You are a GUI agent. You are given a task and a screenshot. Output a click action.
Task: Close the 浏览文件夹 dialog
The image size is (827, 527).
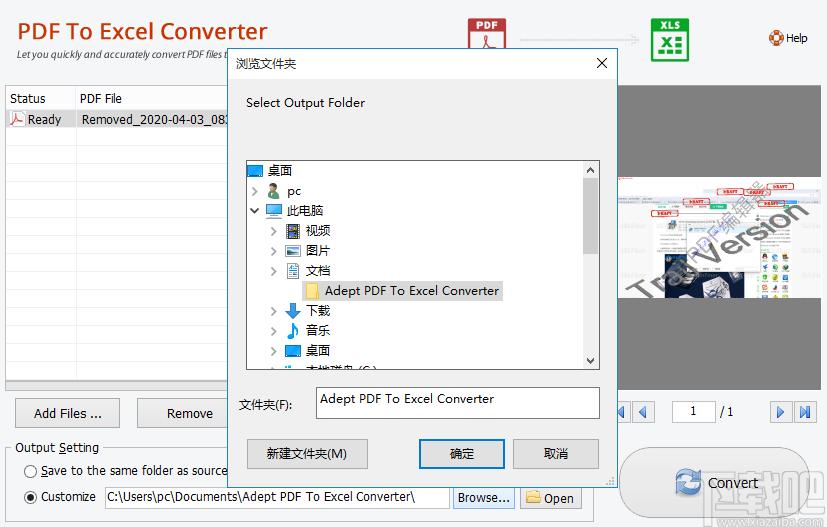pos(602,63)
